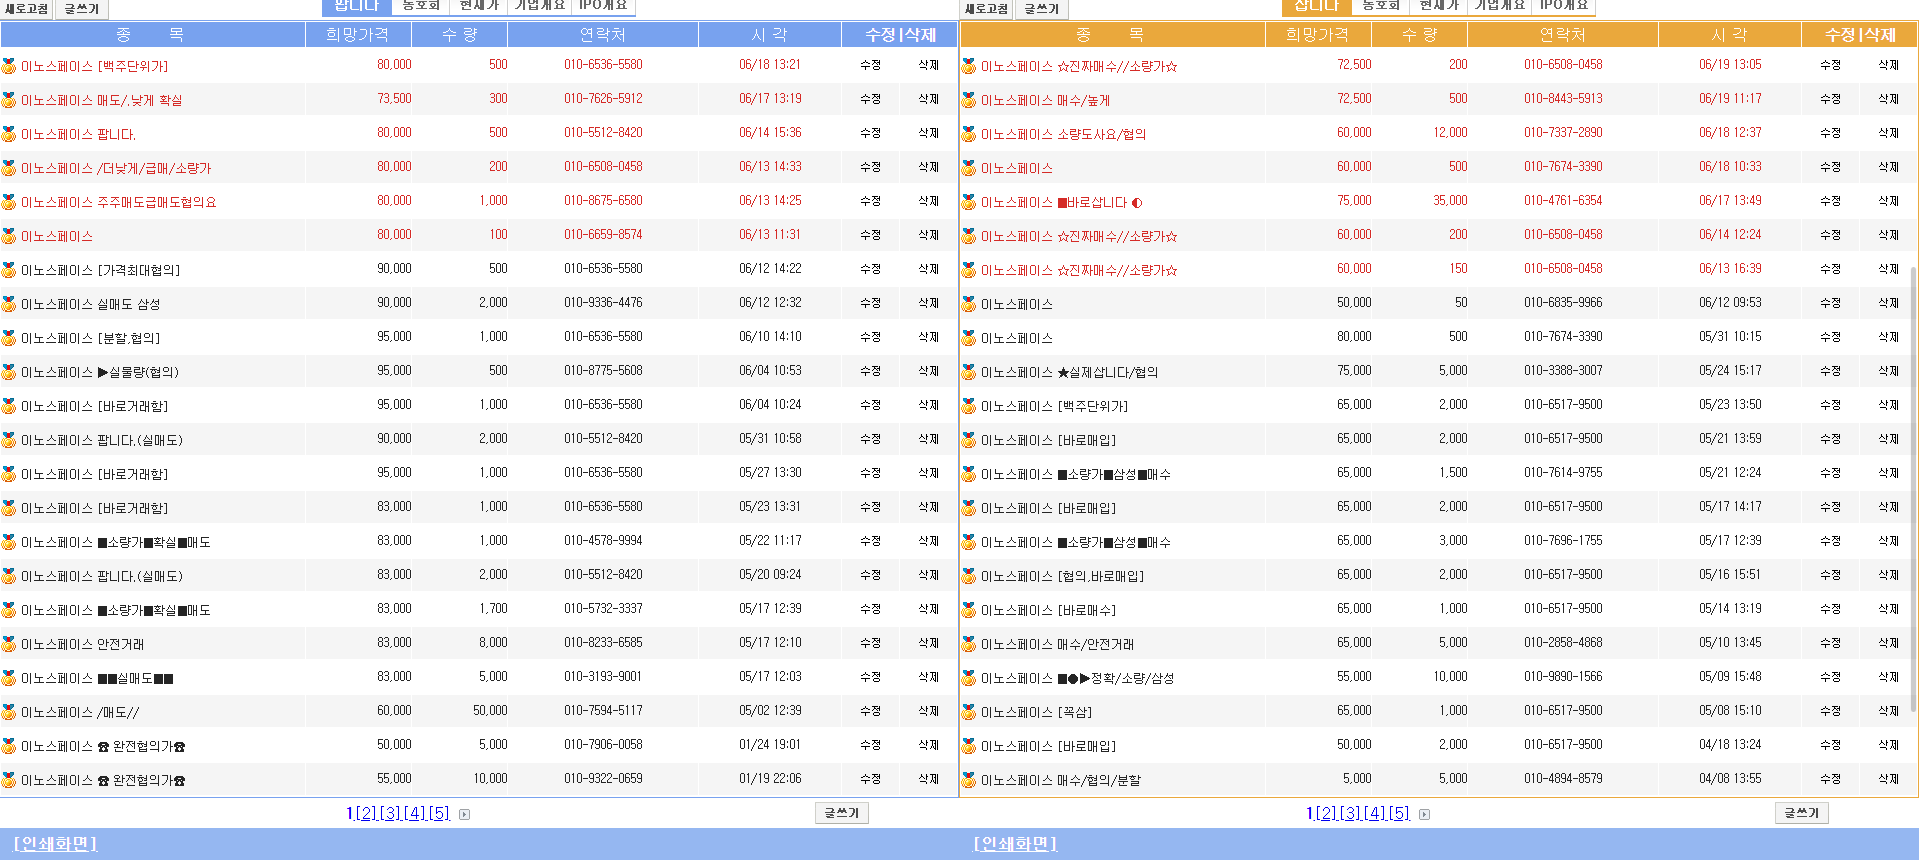Click the medal icon beside '실매도 삼성' row
Screen dimensions: 1919x865
tap(9, 304)
